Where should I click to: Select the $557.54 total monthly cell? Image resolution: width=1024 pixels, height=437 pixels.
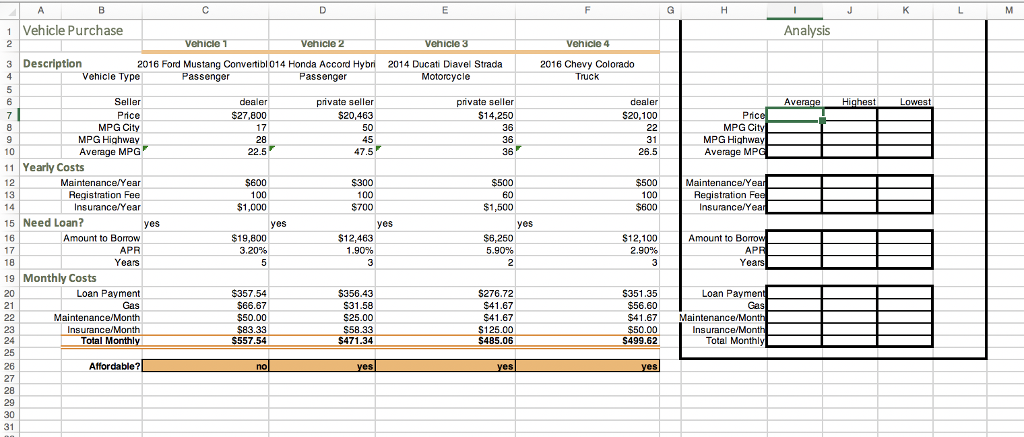click(x=206, y=341)
